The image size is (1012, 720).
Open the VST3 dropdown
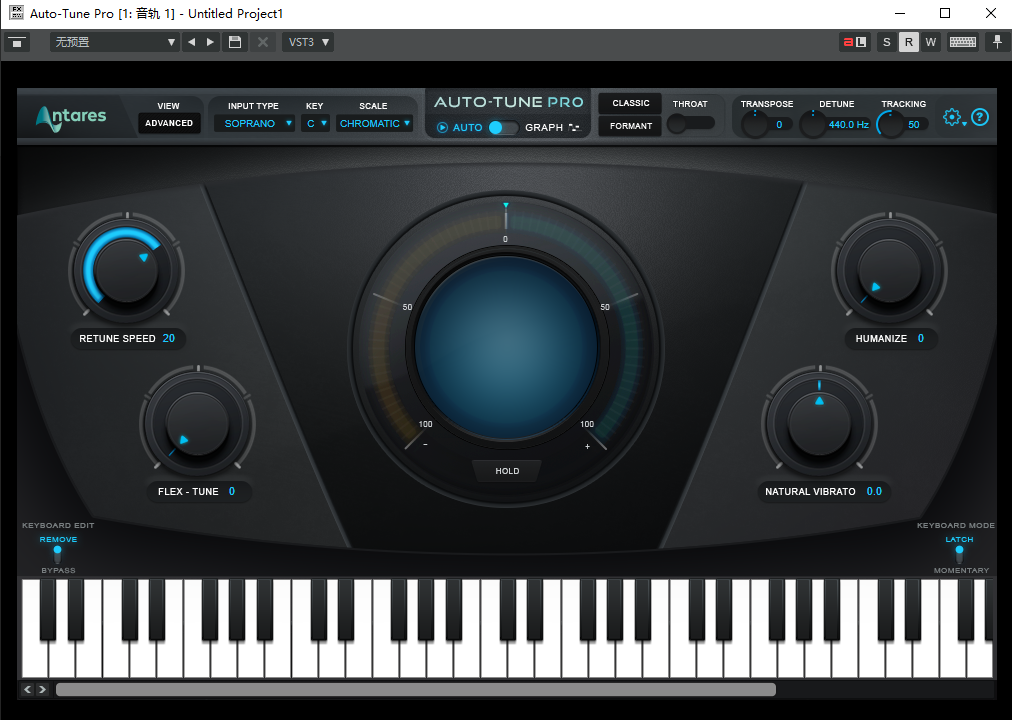pyautogui.click(x=308, y=42)
